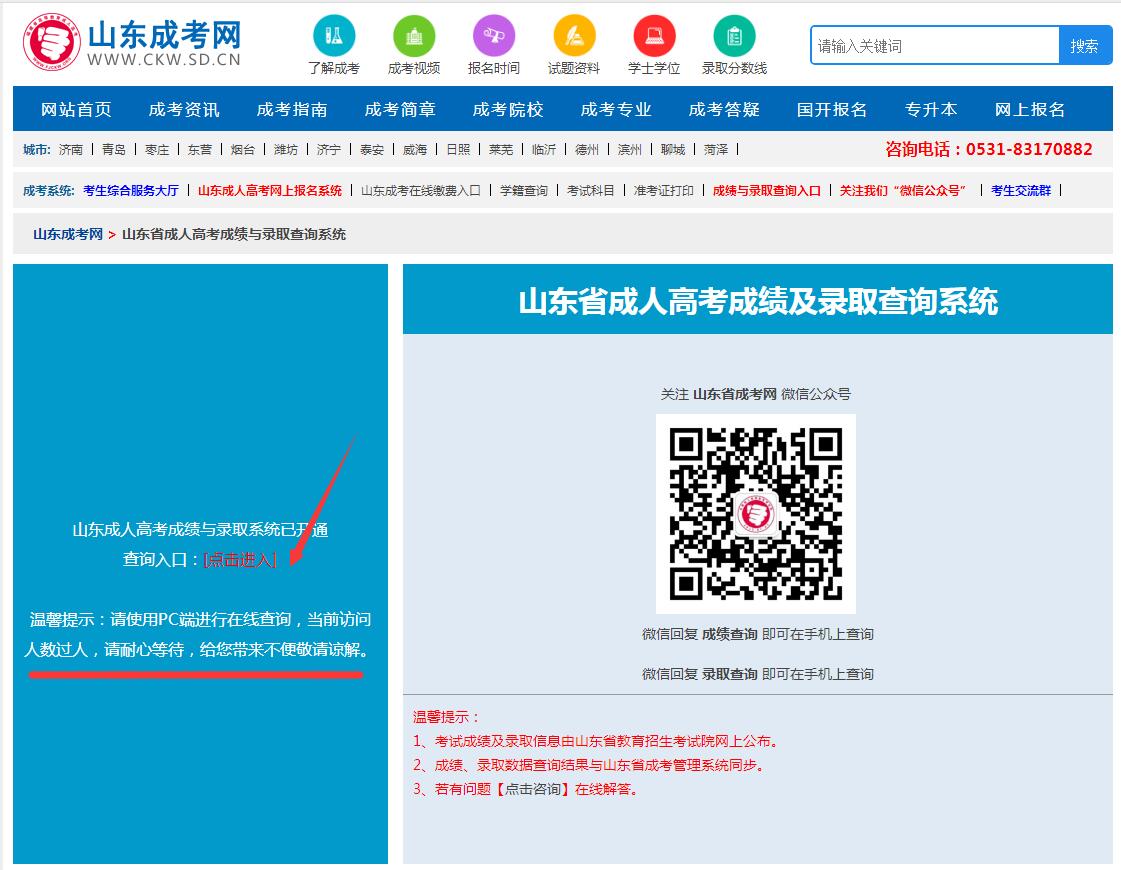Click the 咨询电话 0531-83170882 text
Image resolution: width=1121 pixels, height=870 pixels.
coord(989,149)
